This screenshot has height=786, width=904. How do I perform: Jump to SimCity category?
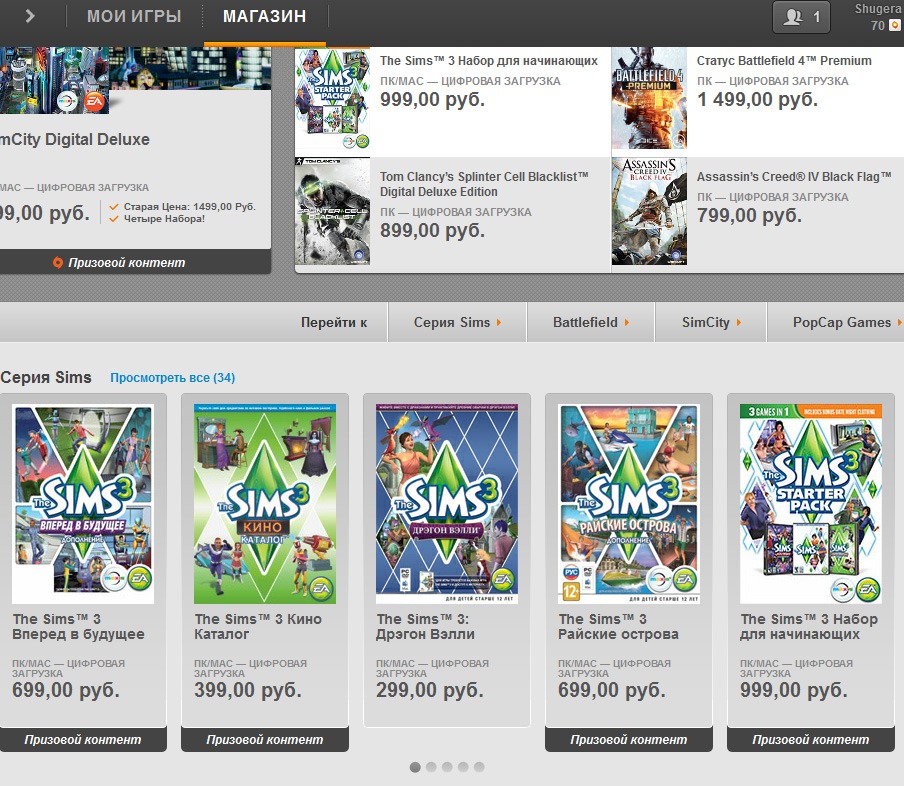pyautogui.click(x=711, y=322)
